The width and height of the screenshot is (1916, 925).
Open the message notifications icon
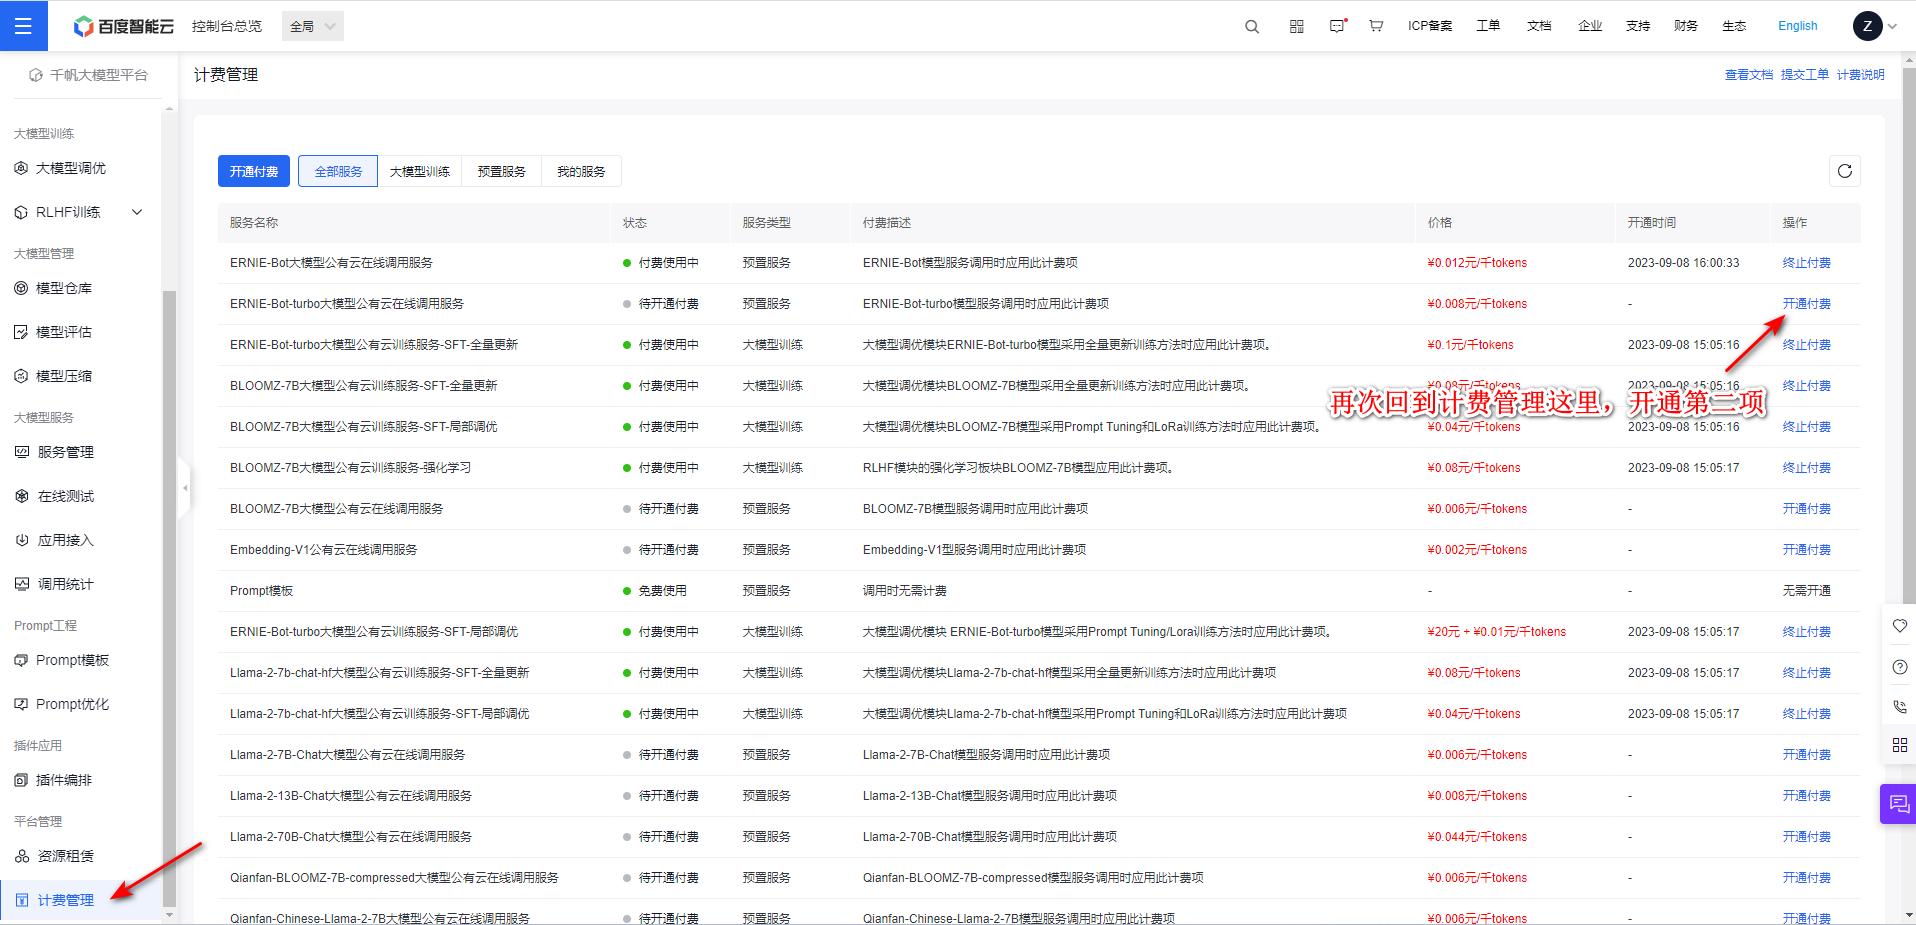click(1337, 26)
